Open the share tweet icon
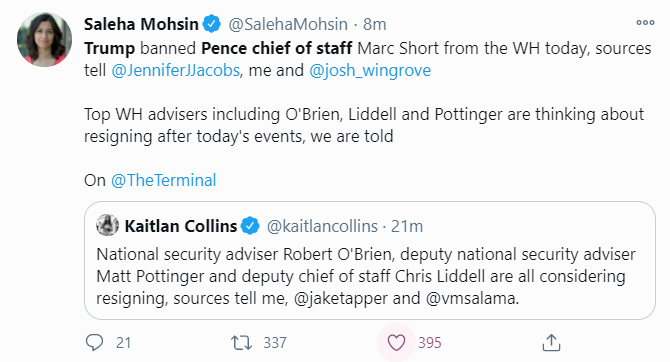 [x=551, y=342]
